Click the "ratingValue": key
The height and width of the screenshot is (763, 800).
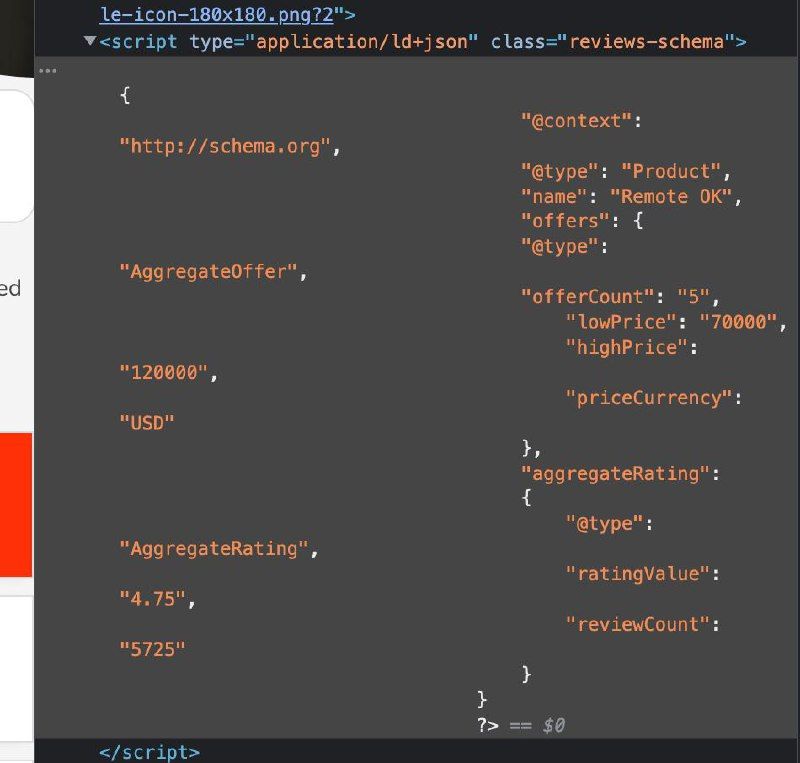pyautogui.click(x=643, y=574)
